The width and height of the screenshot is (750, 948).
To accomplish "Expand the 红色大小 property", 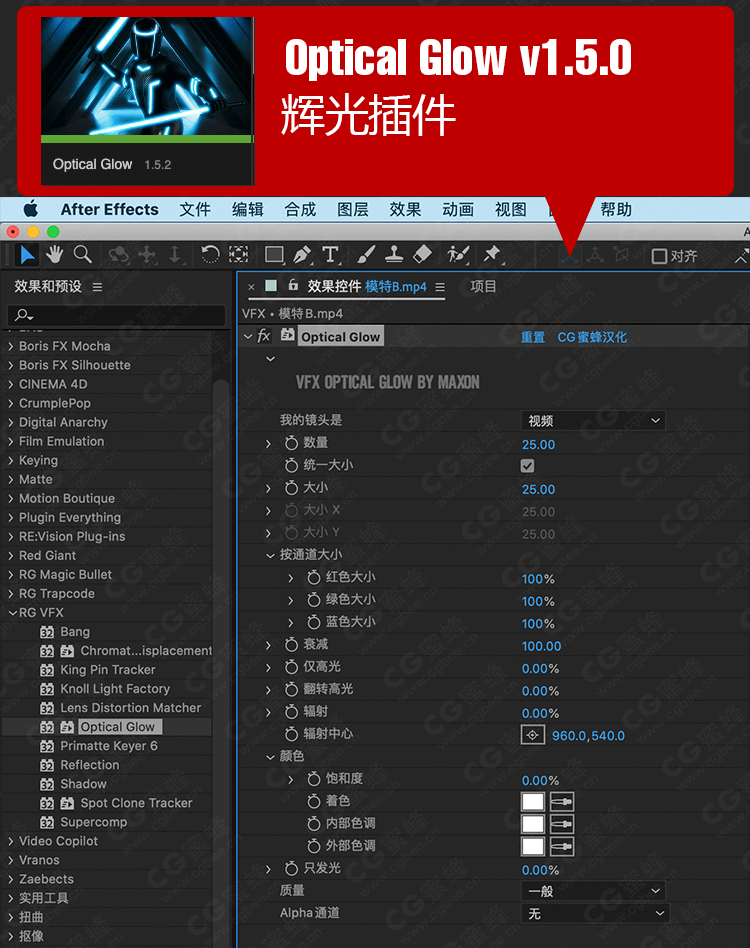I will [291, 578].
